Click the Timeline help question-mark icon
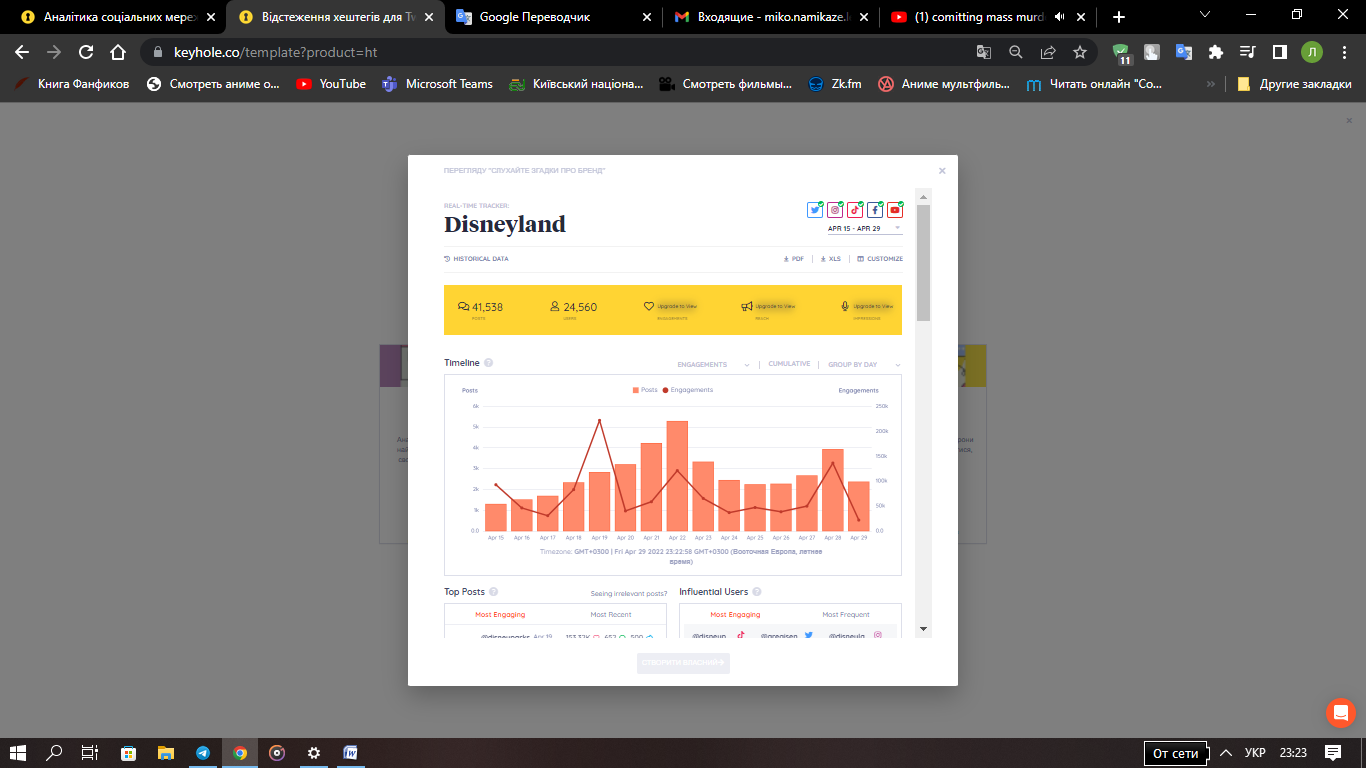Screen dimensions: 1366x768 click(x=489, y=363)
